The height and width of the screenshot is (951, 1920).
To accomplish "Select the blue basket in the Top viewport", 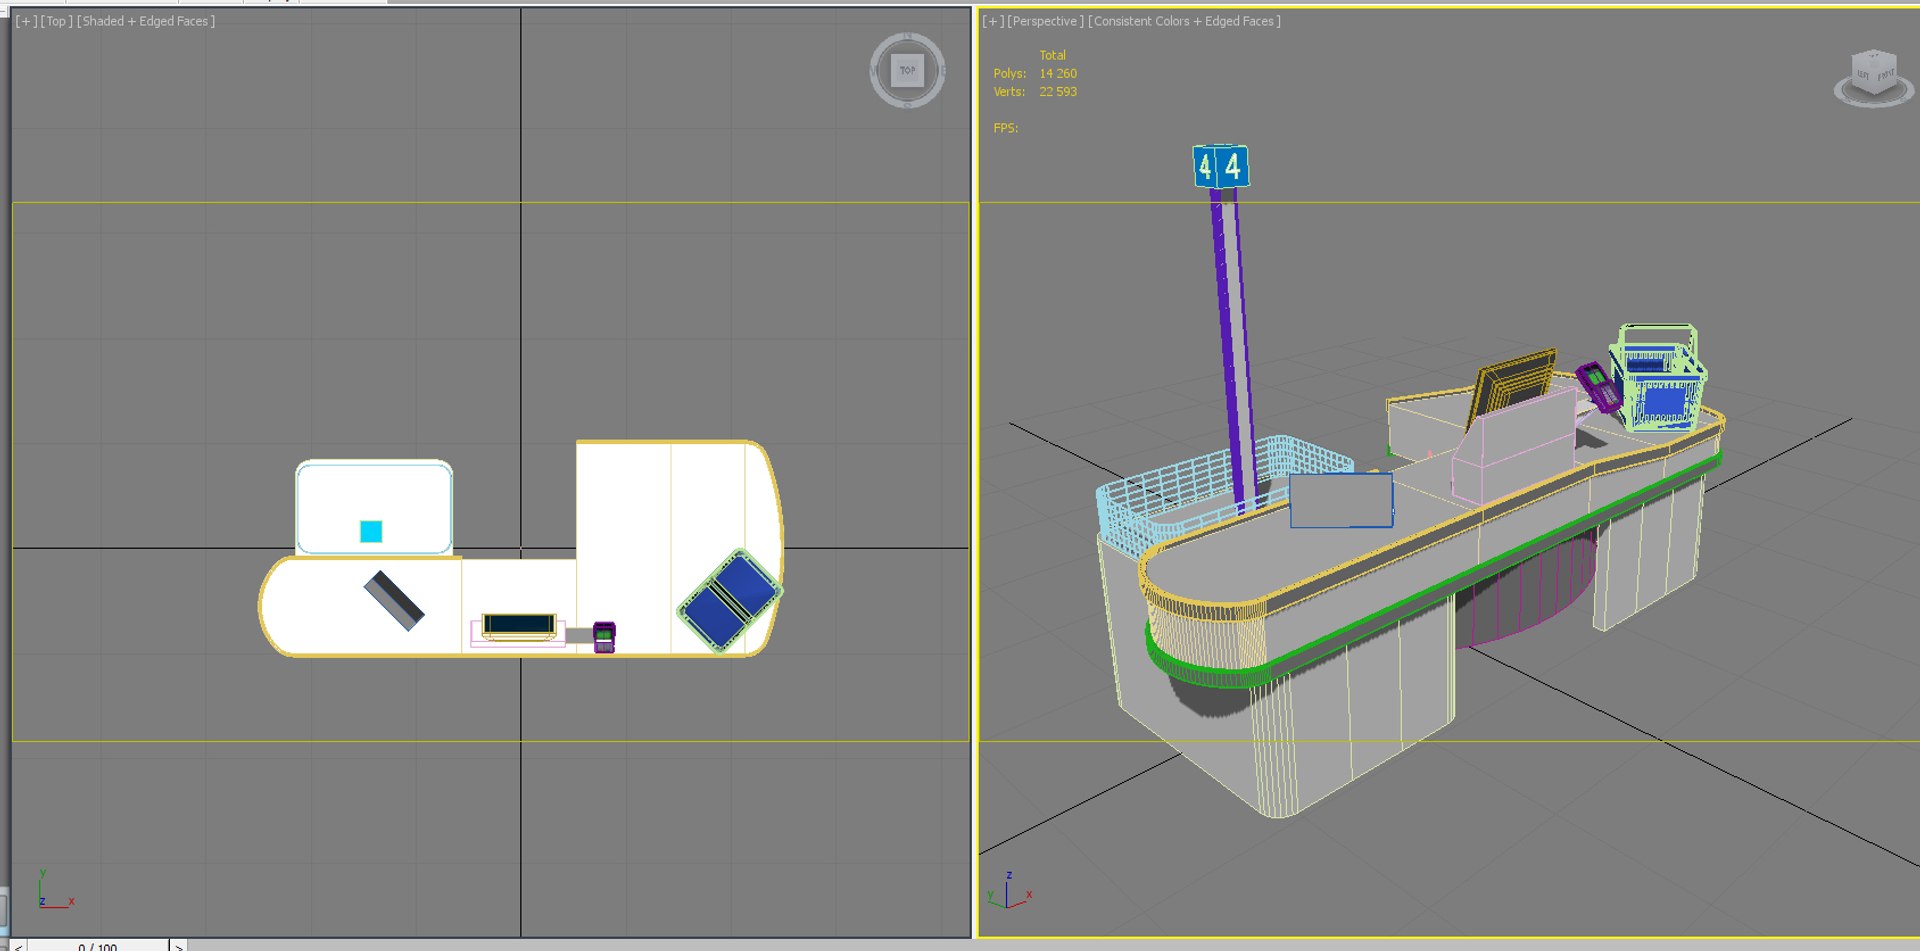I will [729, 601].
